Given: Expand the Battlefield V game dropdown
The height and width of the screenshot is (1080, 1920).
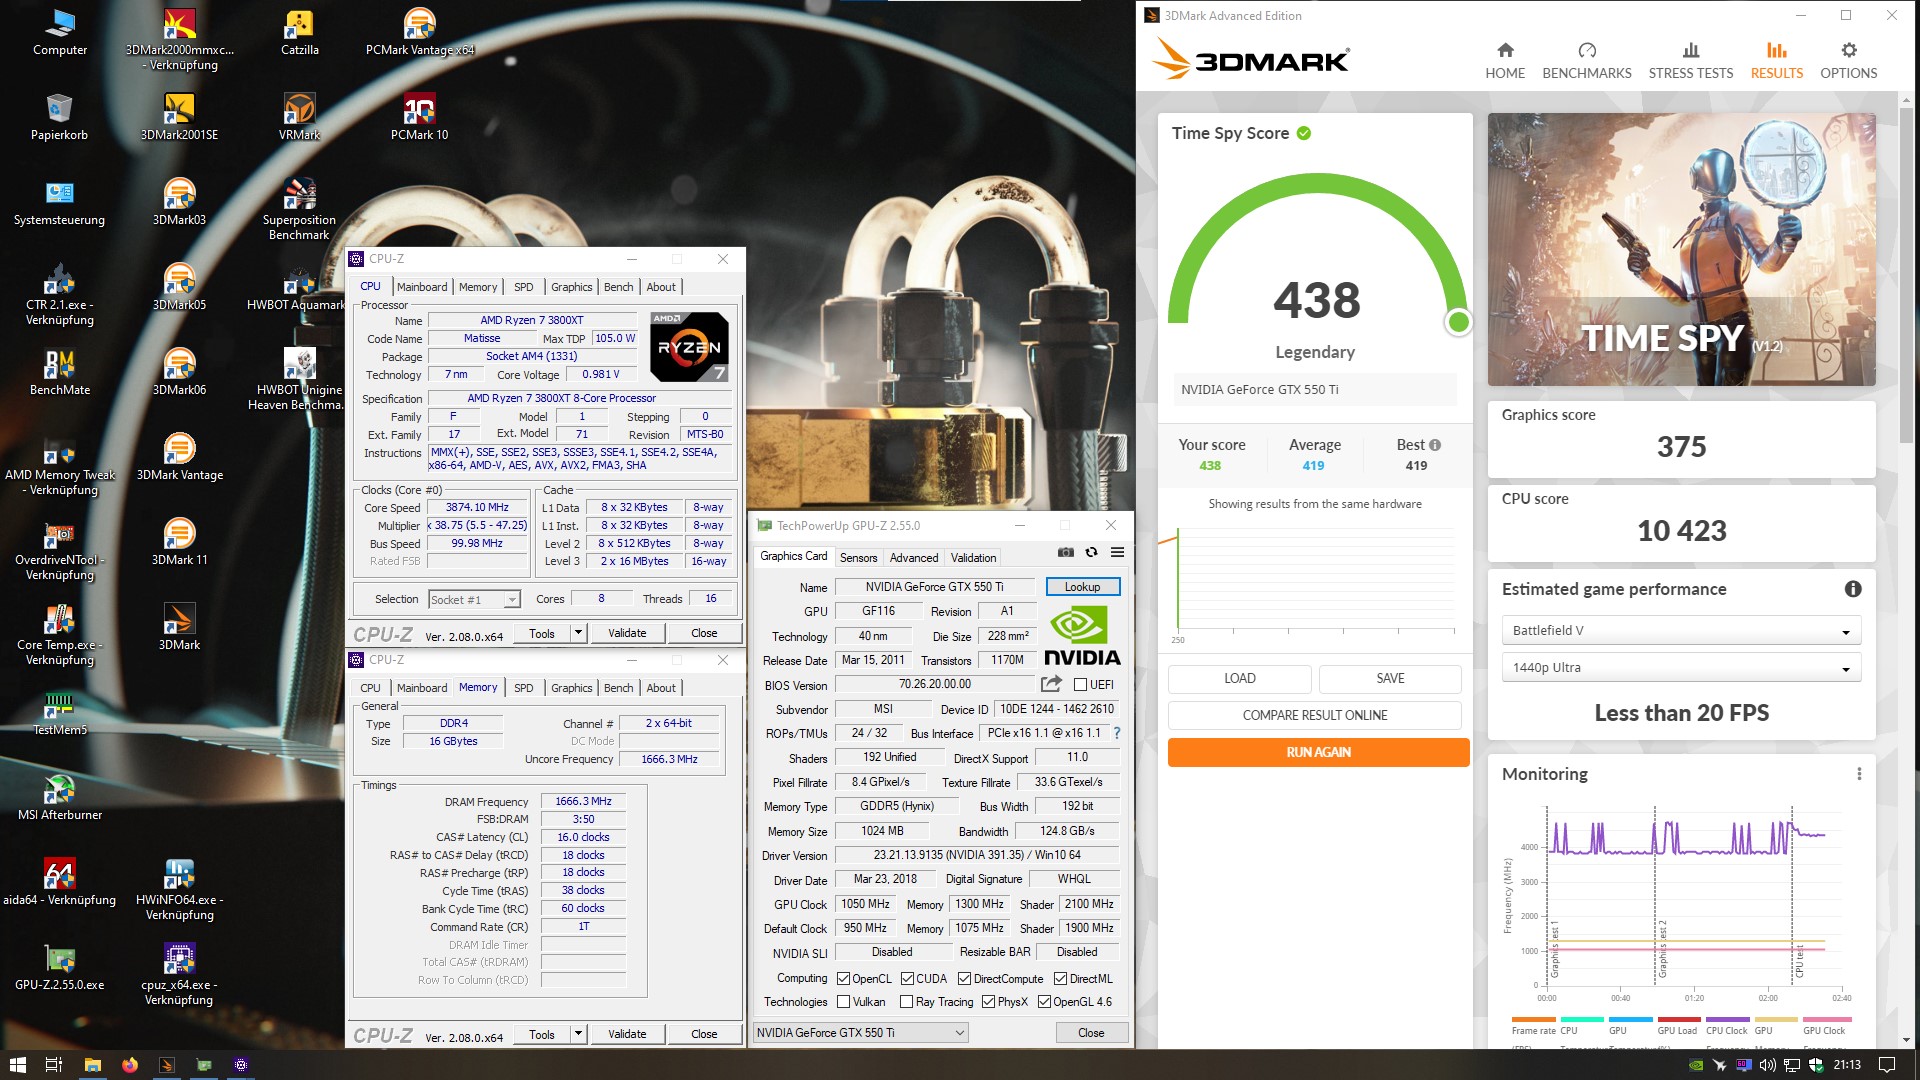Looking at the screenshot, I should pyautogui.click(x=1681, y=631).
